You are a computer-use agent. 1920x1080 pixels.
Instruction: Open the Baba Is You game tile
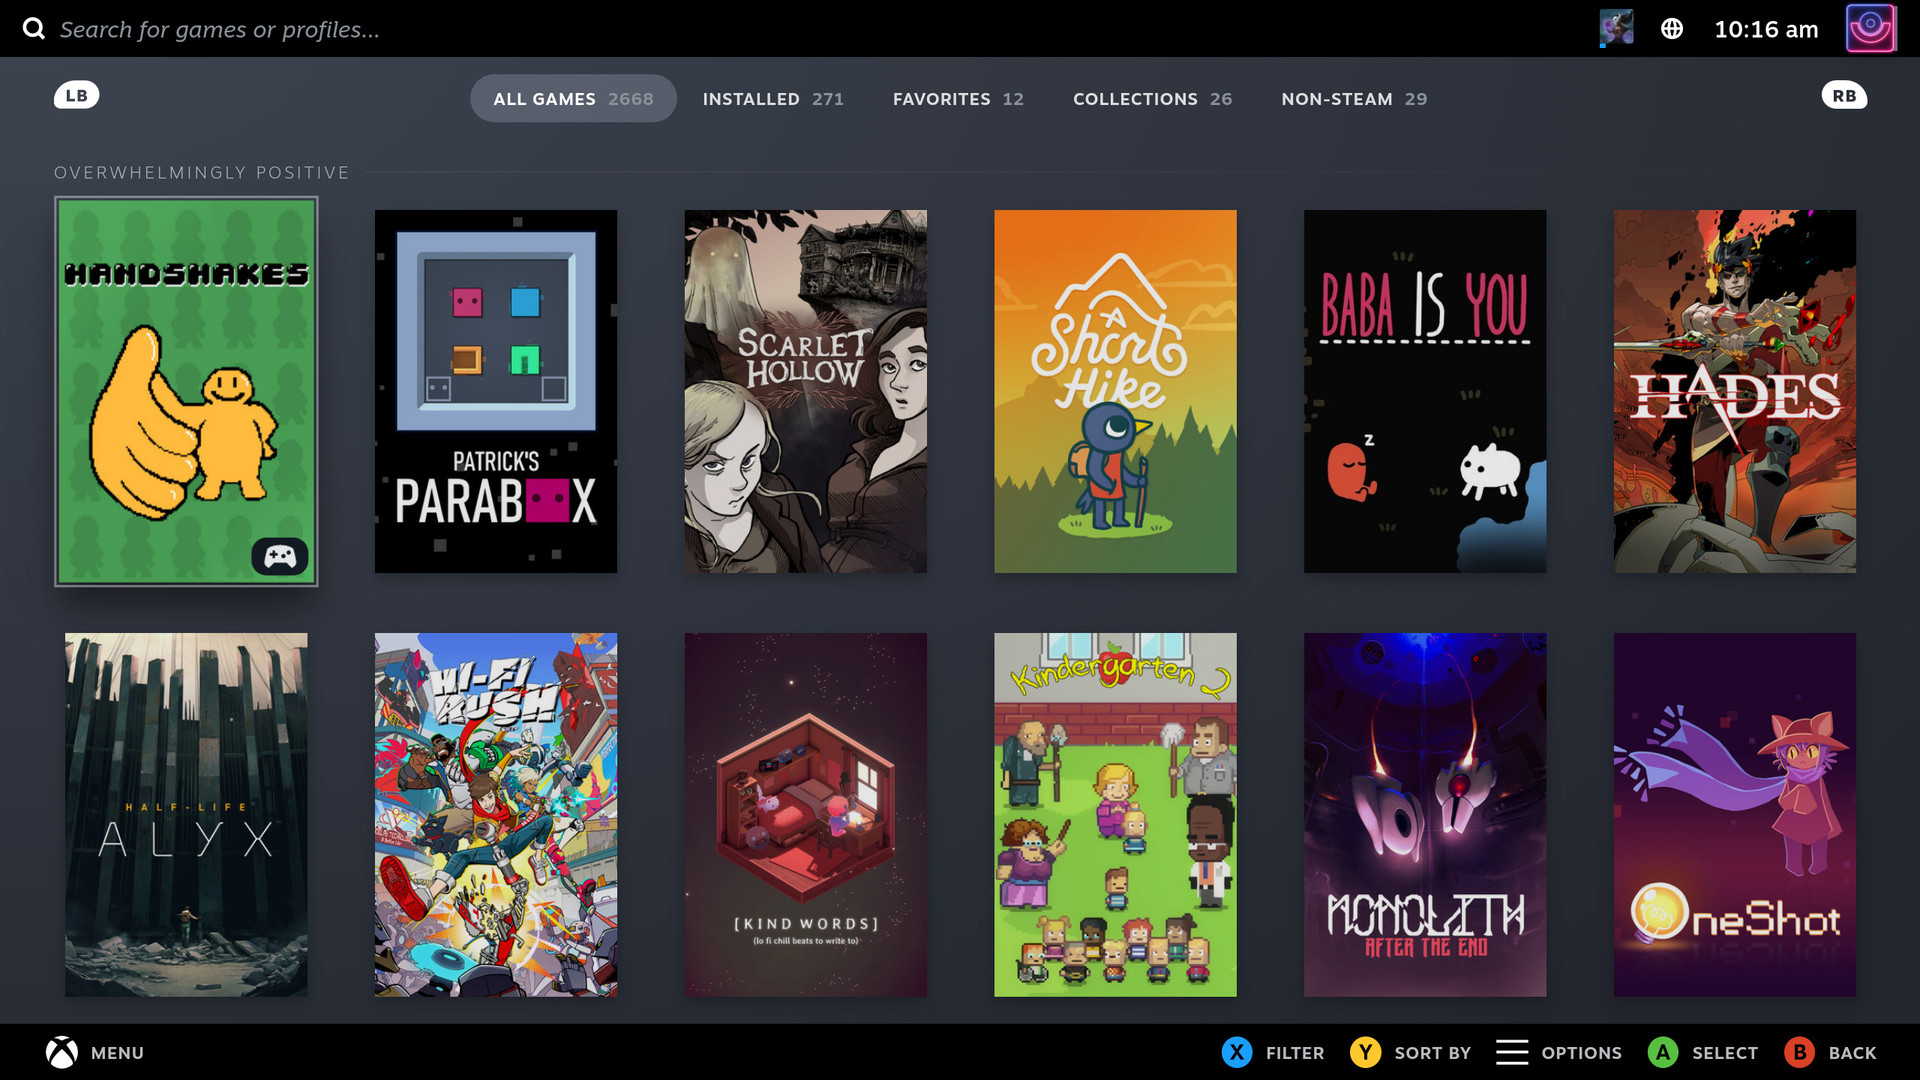[x=1424, y=391]
